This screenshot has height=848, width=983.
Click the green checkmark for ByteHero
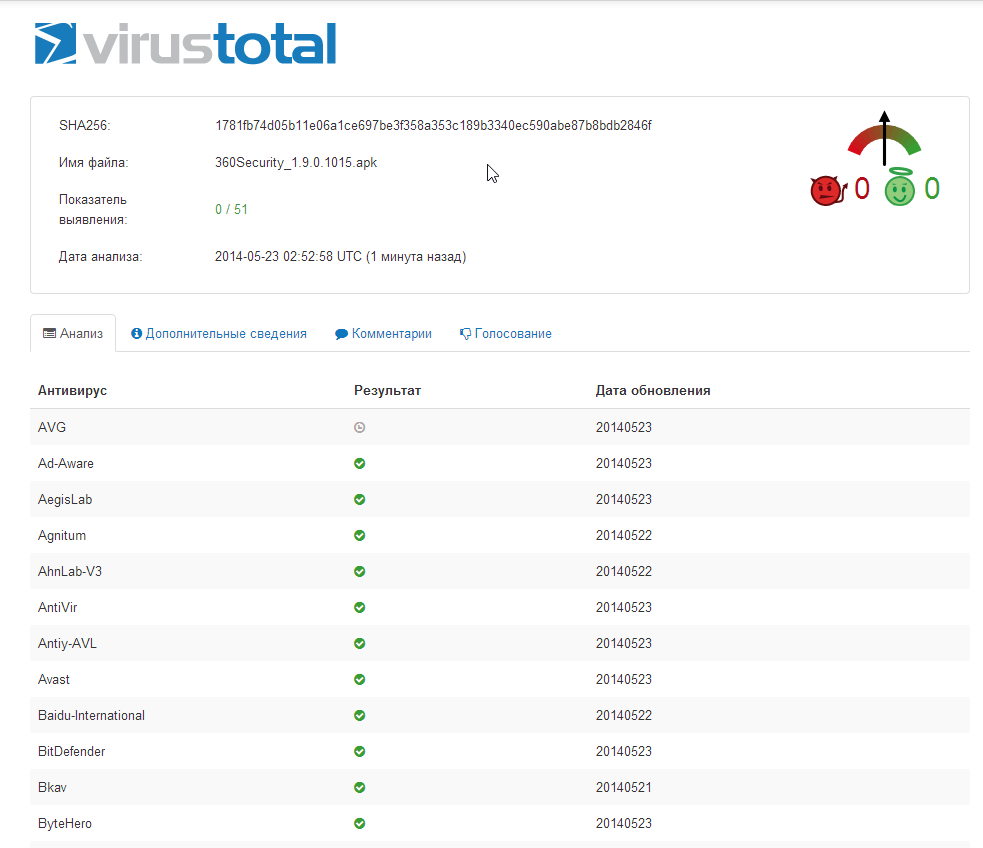tap(360, 823)
